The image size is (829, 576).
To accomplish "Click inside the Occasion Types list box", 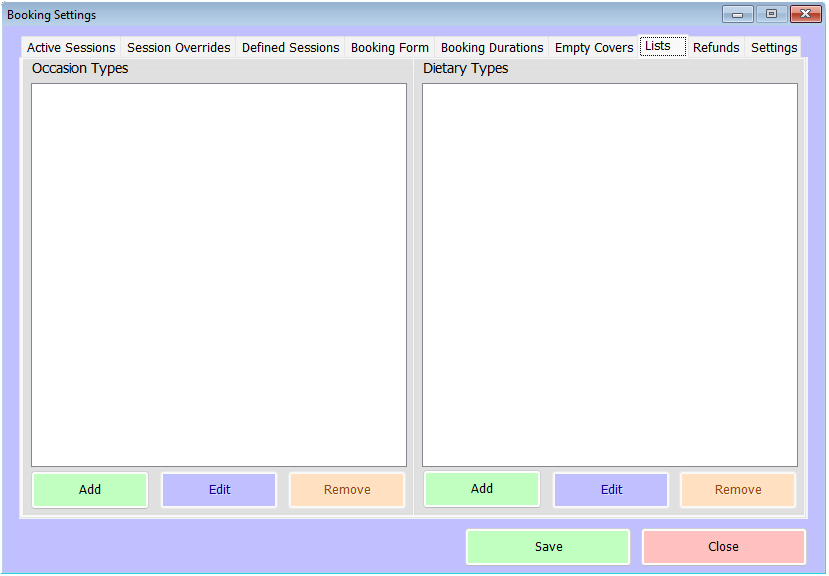I will (x=219, y=275).
